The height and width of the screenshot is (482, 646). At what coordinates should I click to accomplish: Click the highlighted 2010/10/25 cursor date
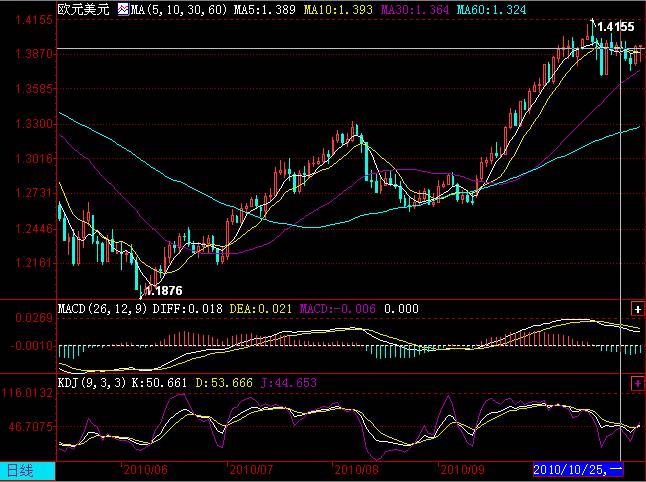(x=578, y=469)
